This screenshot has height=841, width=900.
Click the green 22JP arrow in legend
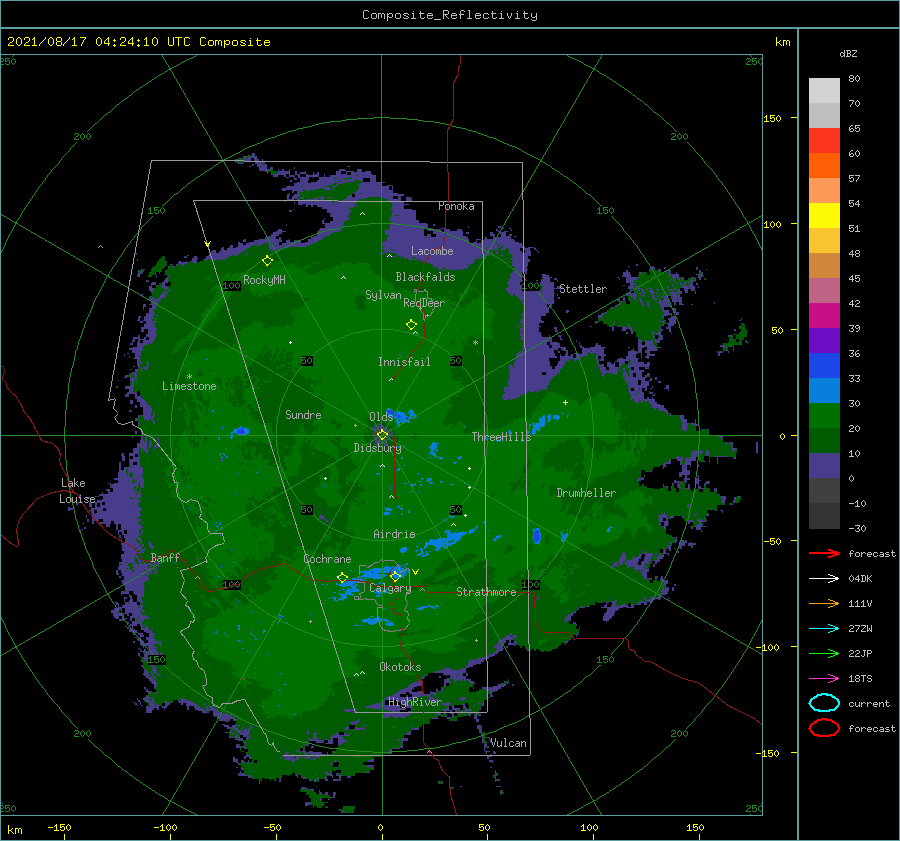pos(824,653)
